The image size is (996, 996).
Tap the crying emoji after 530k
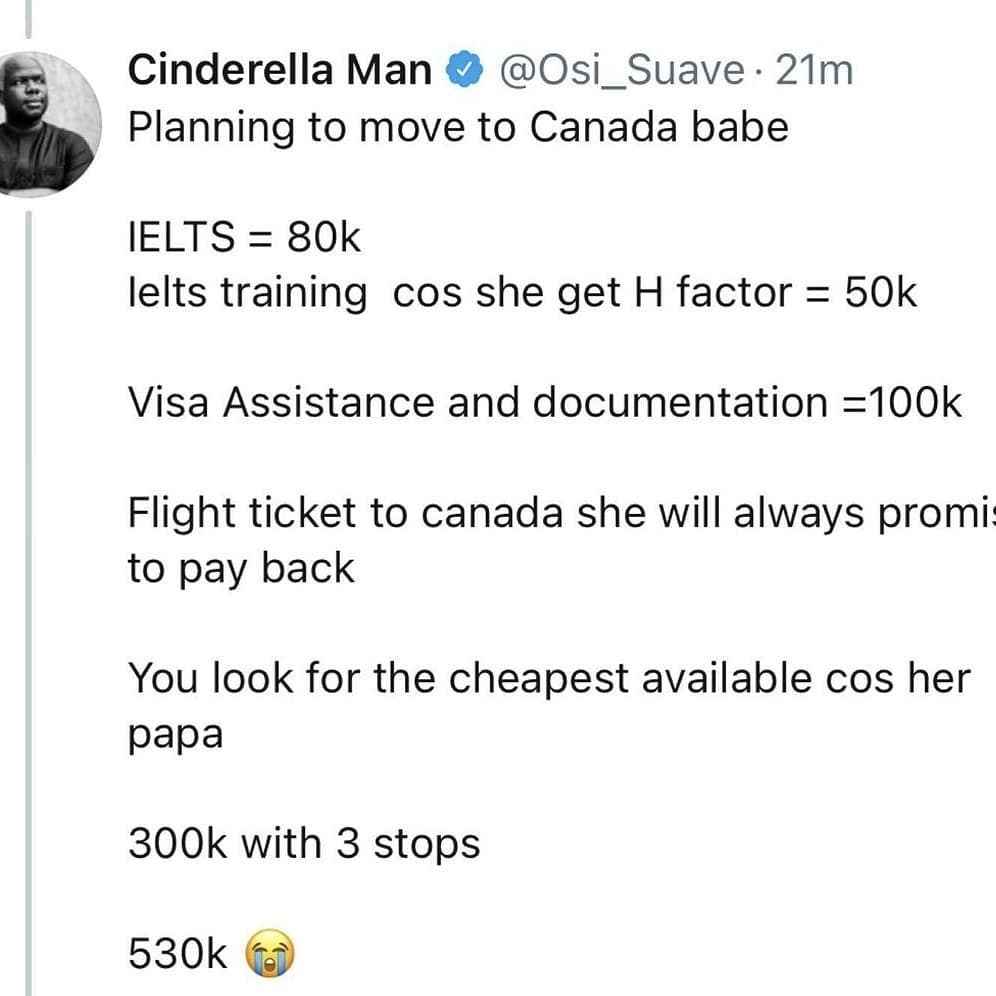click(x=270, y=952)
